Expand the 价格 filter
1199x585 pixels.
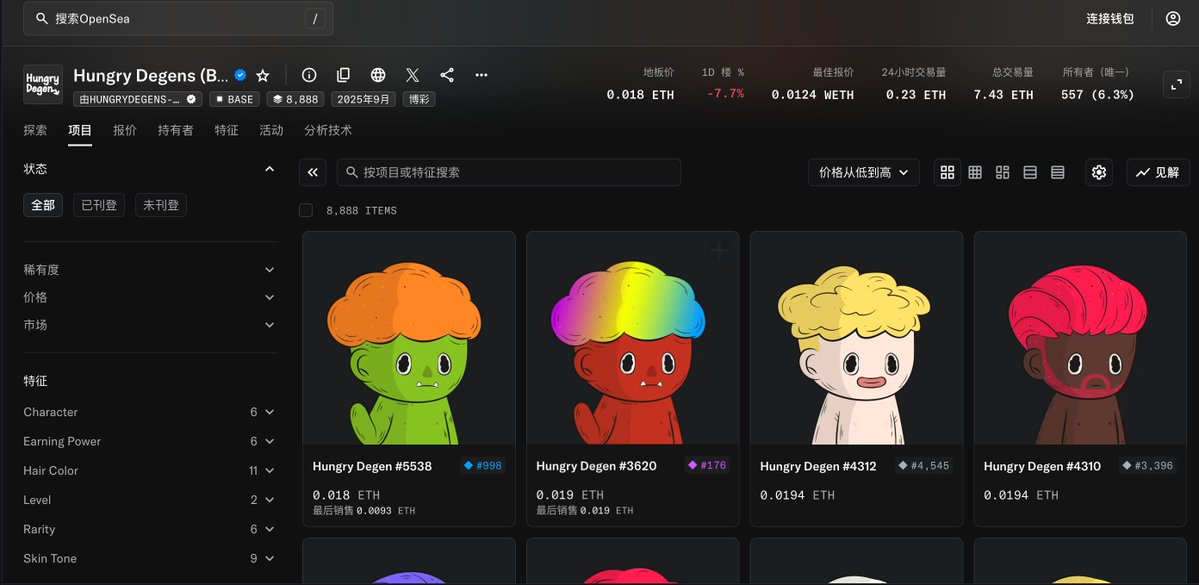click(150, 297)
